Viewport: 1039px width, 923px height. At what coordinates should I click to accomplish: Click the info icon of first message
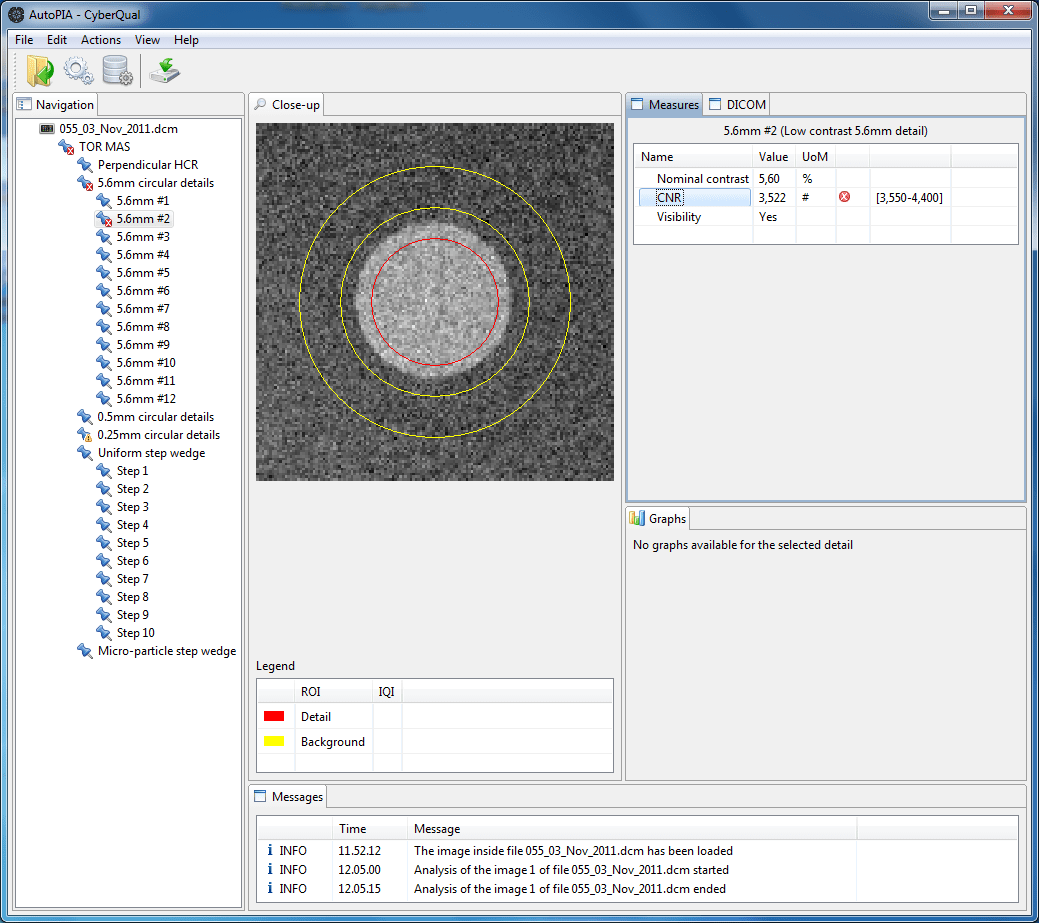(x=268, y=851)
